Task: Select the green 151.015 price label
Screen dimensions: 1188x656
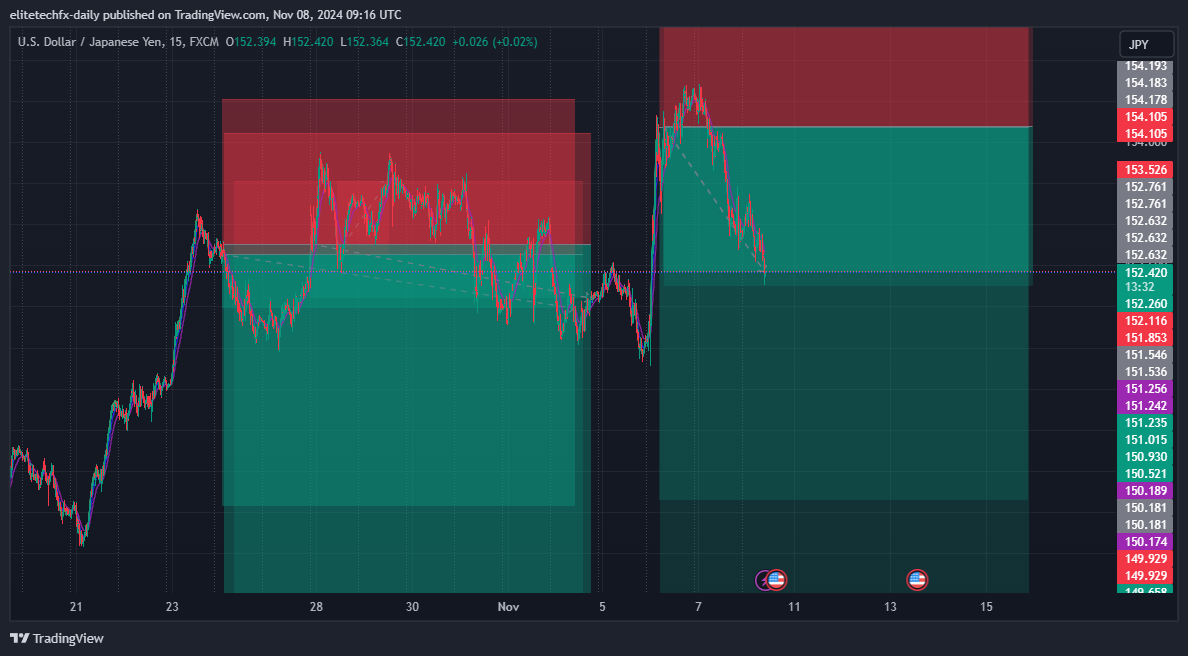Action: click(x=1145, y=439)
